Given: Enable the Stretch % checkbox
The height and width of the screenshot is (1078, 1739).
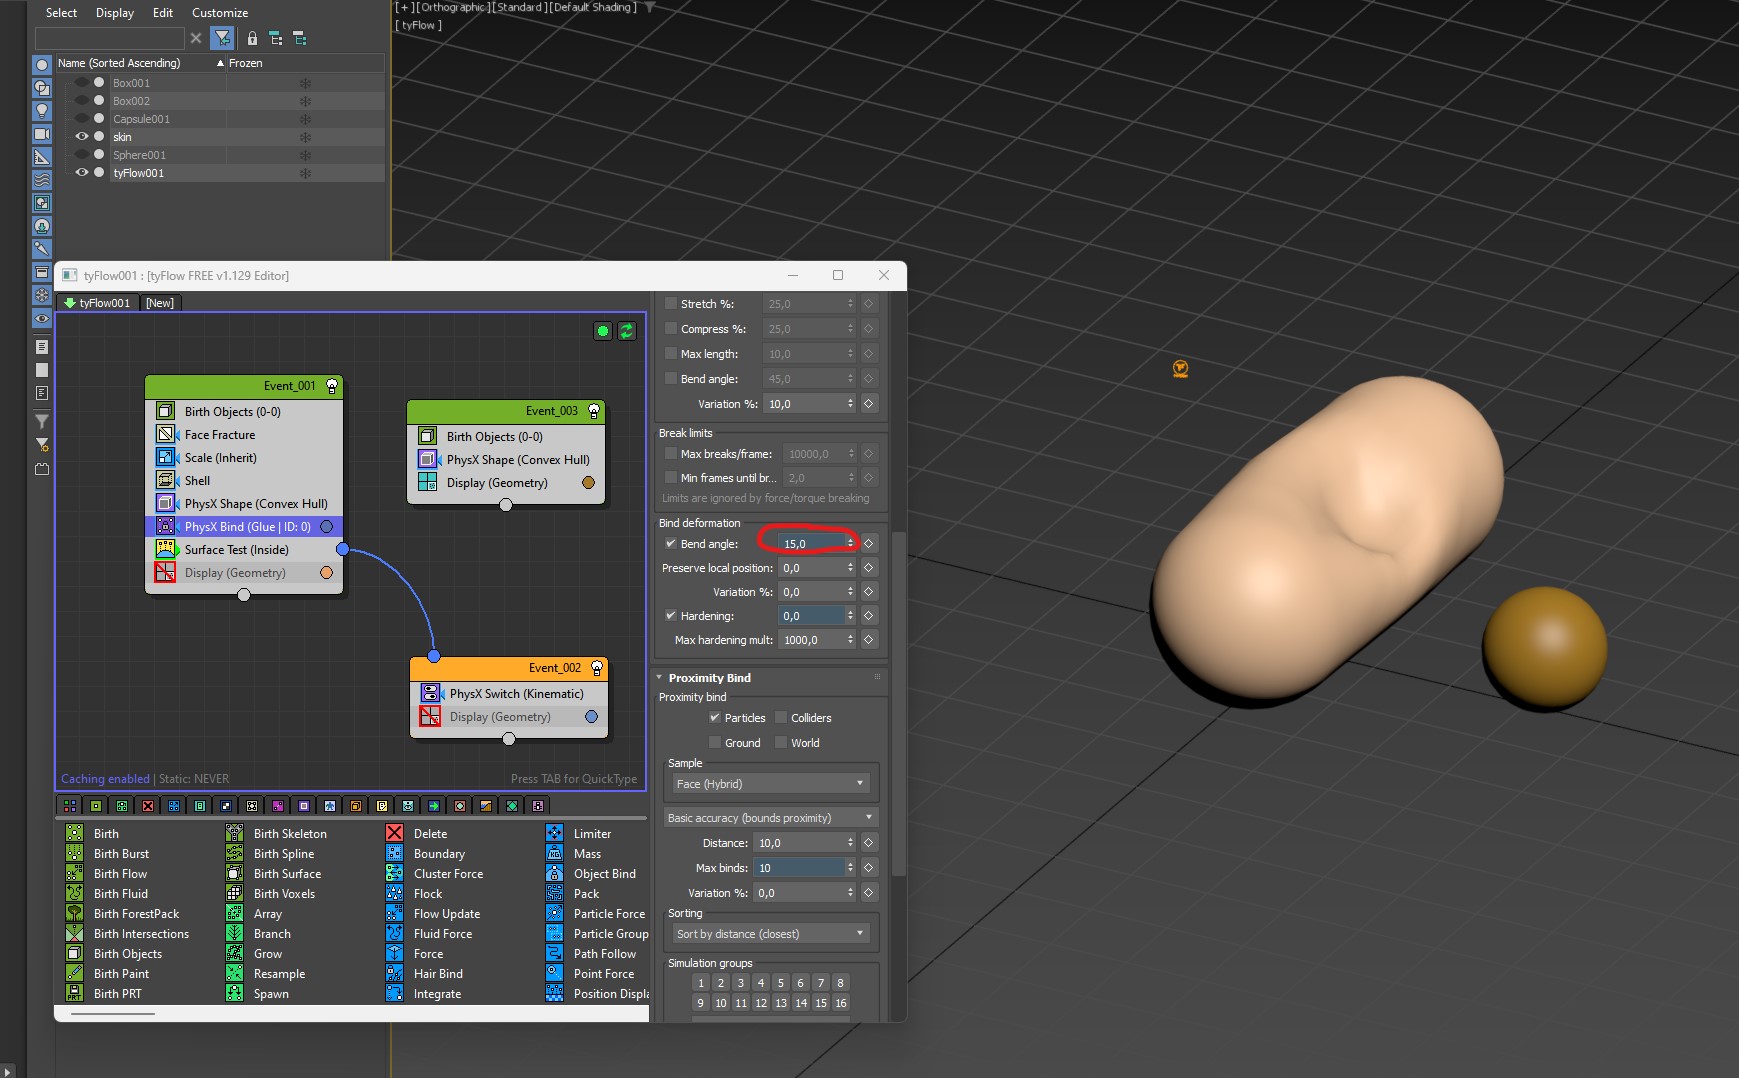Looking at the screenshot, I should click(x=671, y=304).
